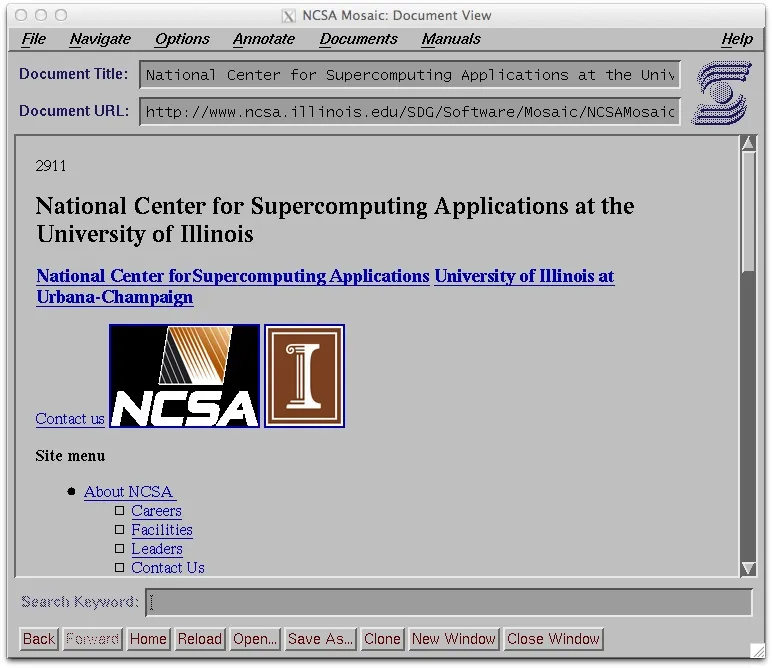772x668 pixels.
Task: Follow the About NCSA link
Action: [x=129, y=492]
